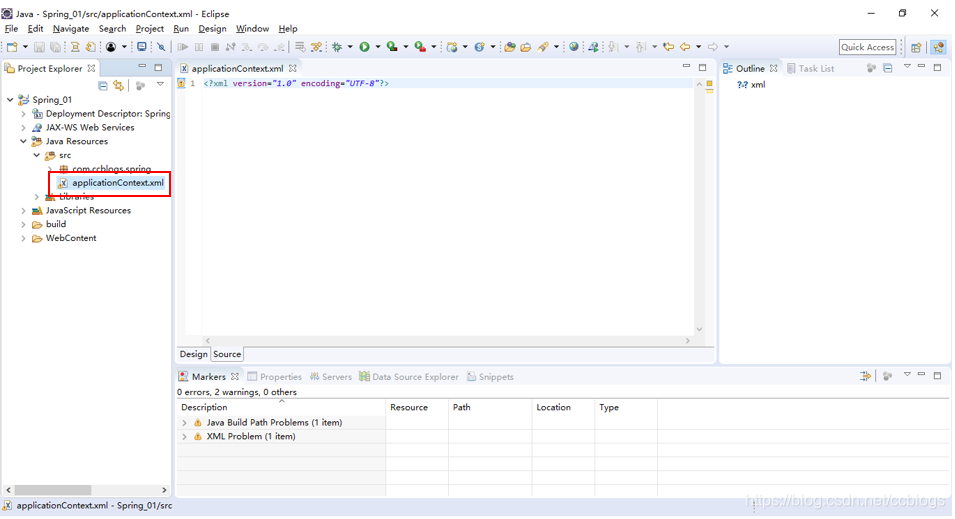Open the Back history dropdown arrow
The width and height of the screenshot is (955, 519).
(x=698, y=47)
